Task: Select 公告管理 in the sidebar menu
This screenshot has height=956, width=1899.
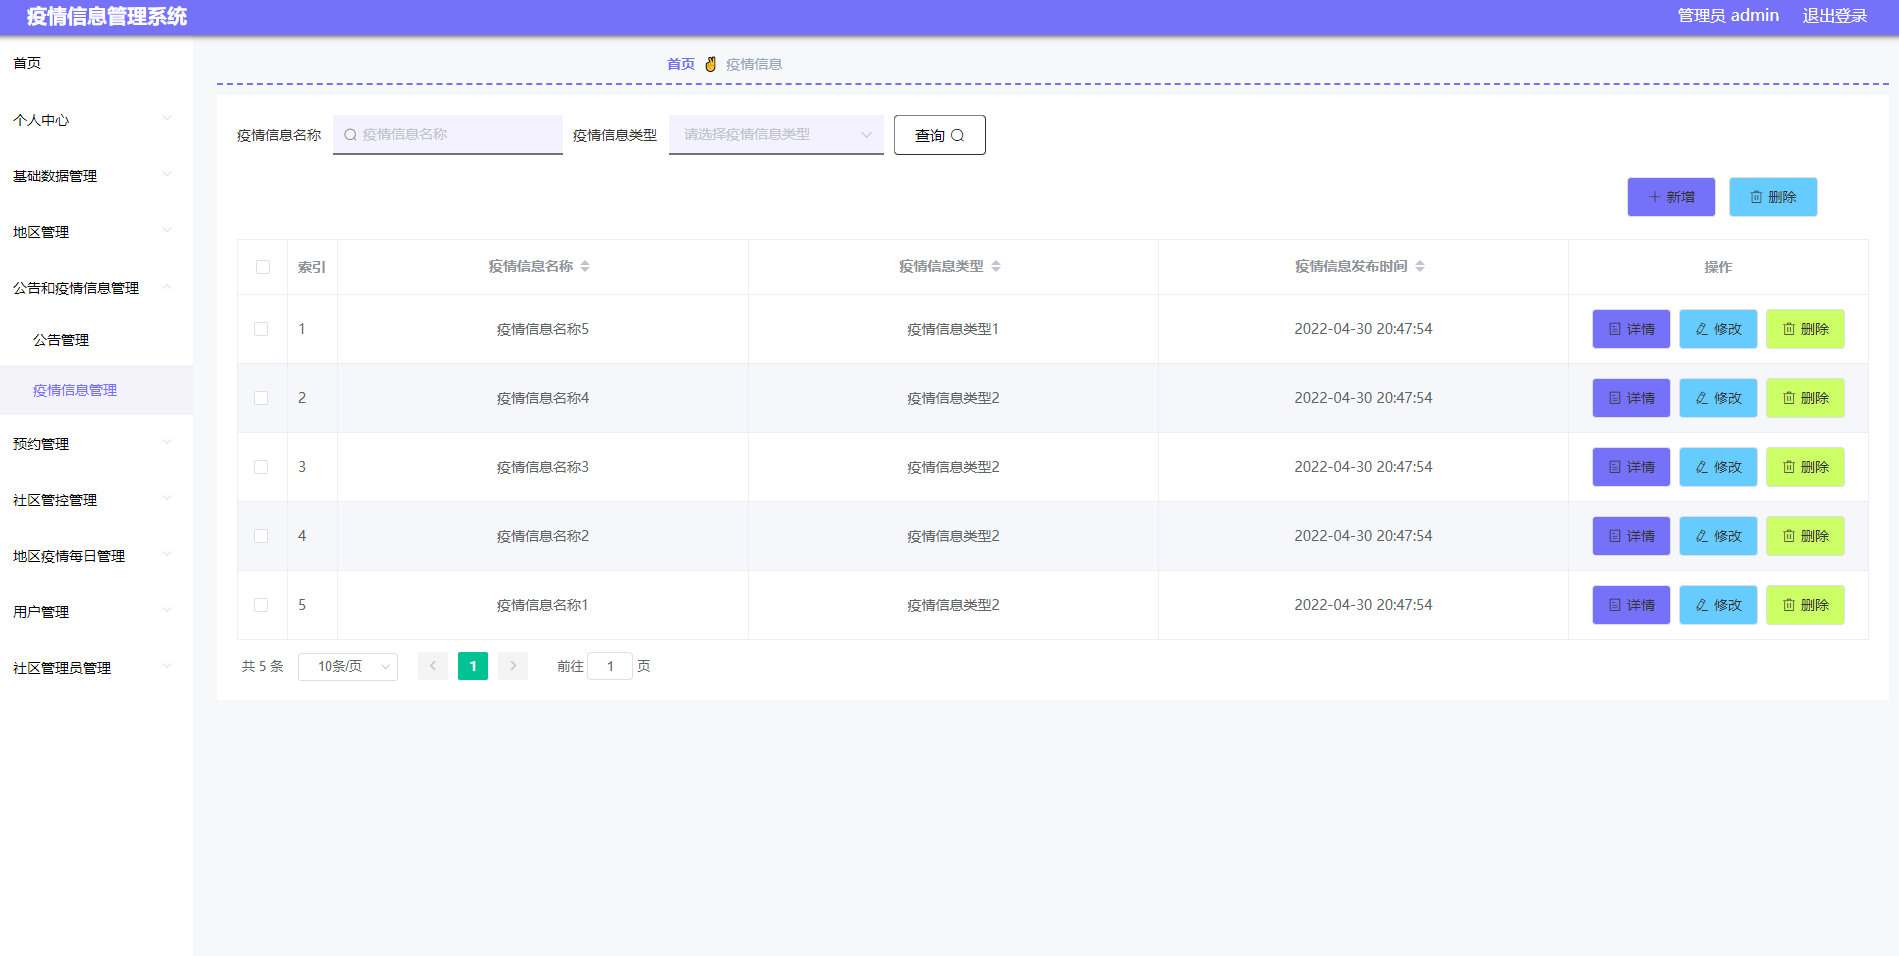Action: point(60,339)
